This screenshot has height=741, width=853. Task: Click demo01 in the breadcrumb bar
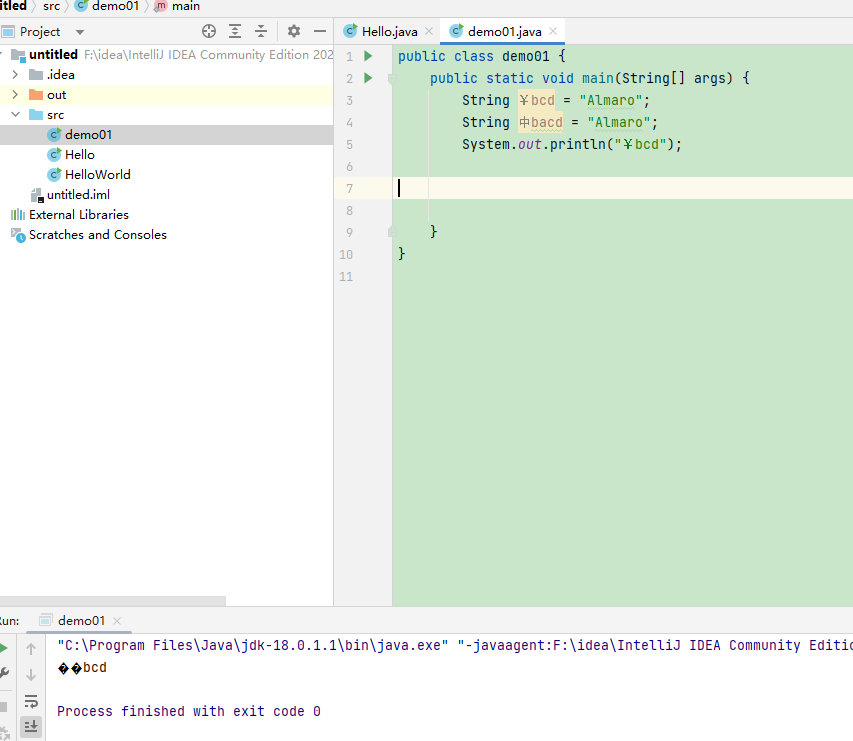tap(108, 6)
